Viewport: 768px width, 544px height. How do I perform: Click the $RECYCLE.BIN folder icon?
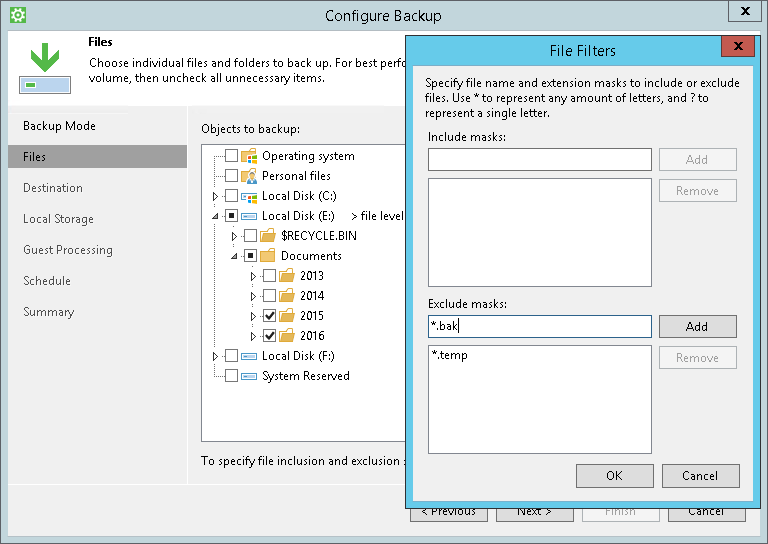click(268, 236)
